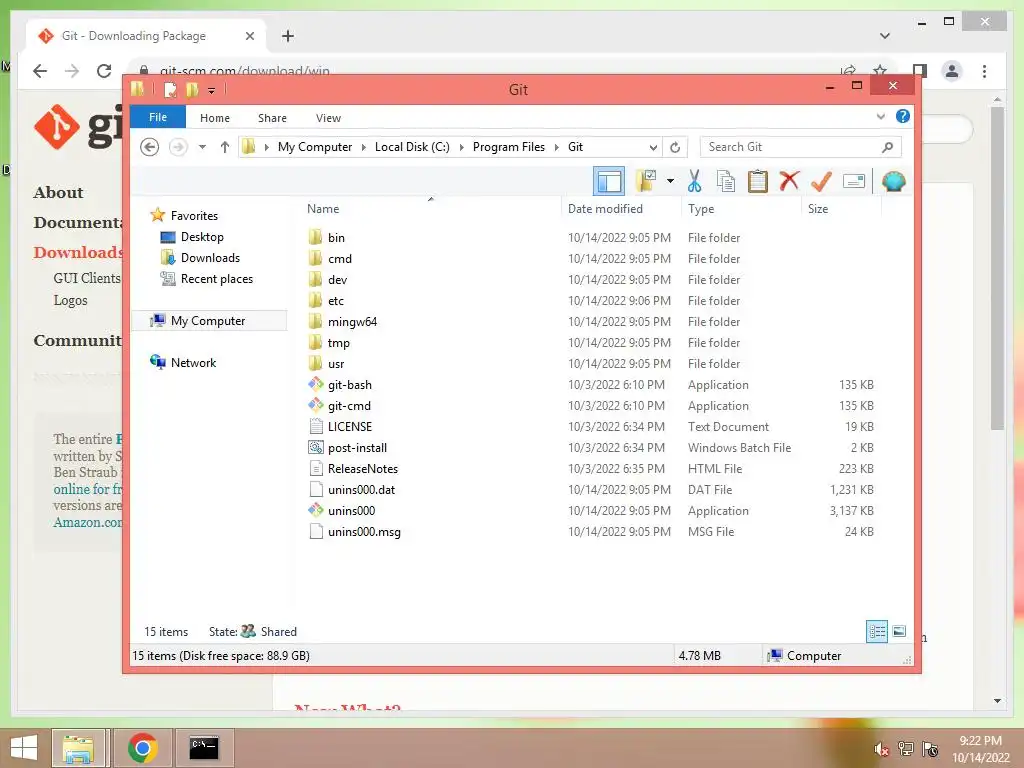
Task: Click the Properties quick access icon
Action: [170, 89]
